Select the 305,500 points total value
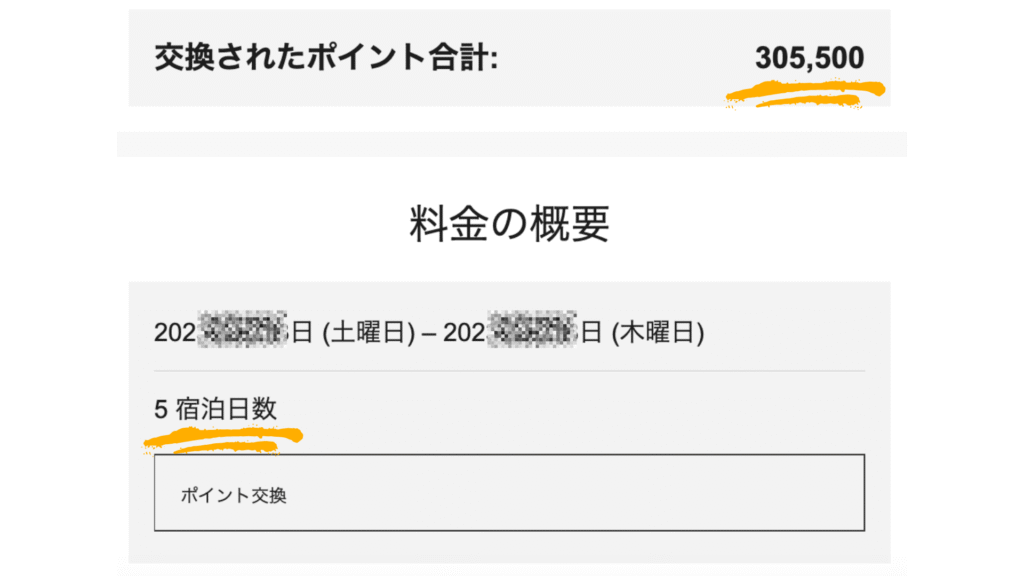 point(809,57)
